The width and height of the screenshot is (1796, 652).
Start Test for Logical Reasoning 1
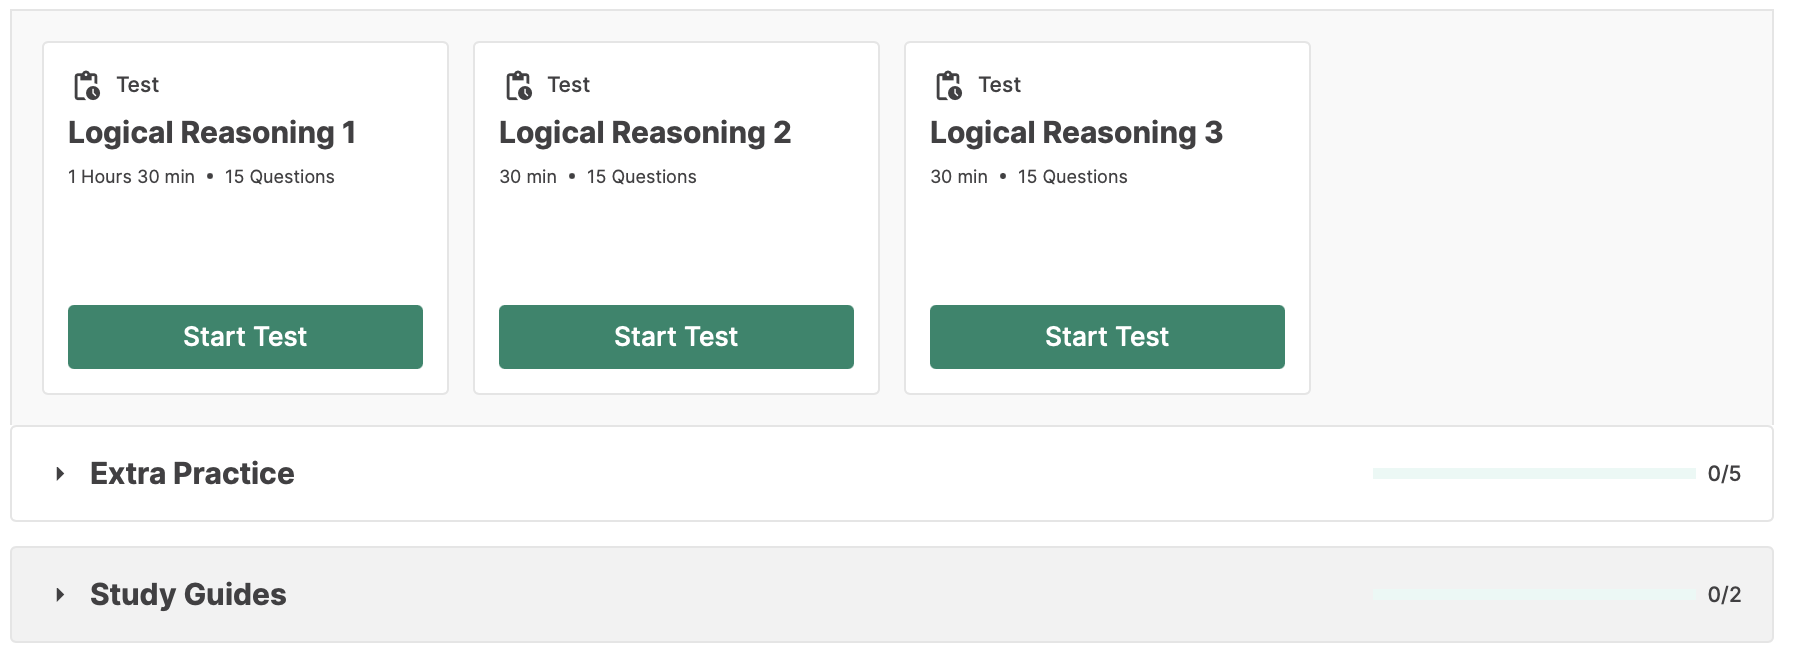tap(245, 337)
